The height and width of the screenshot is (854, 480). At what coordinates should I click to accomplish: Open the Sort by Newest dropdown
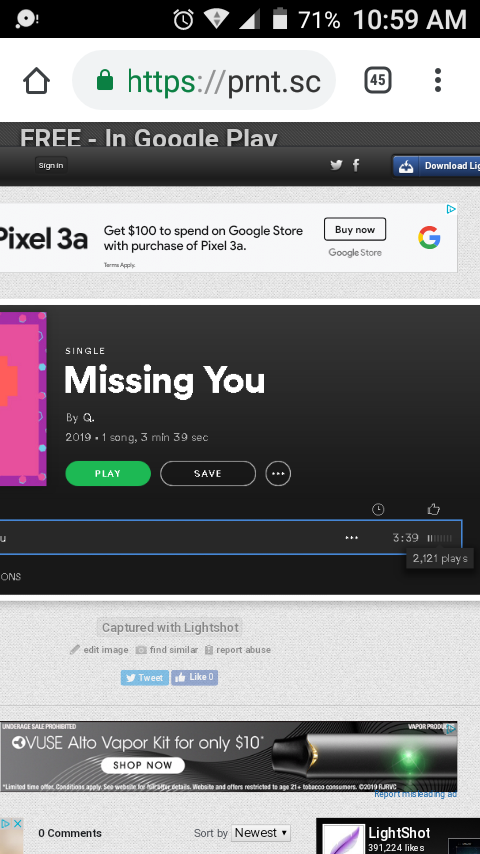pos(261,833)
